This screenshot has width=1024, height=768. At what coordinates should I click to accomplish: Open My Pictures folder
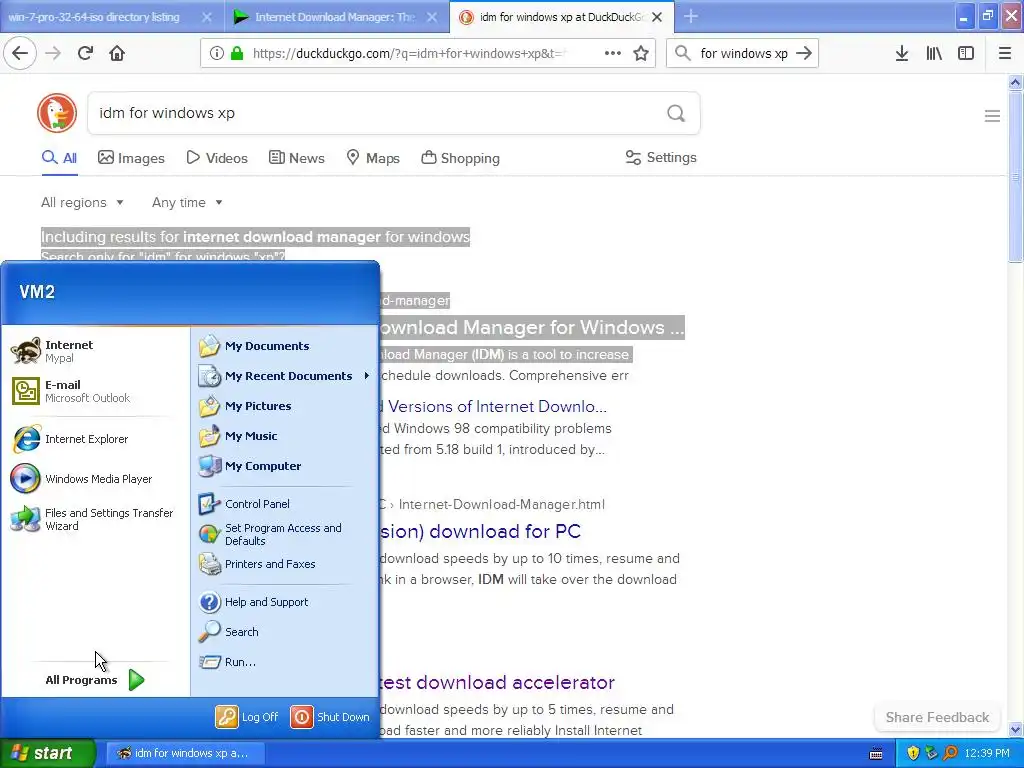tap(258, 406)
